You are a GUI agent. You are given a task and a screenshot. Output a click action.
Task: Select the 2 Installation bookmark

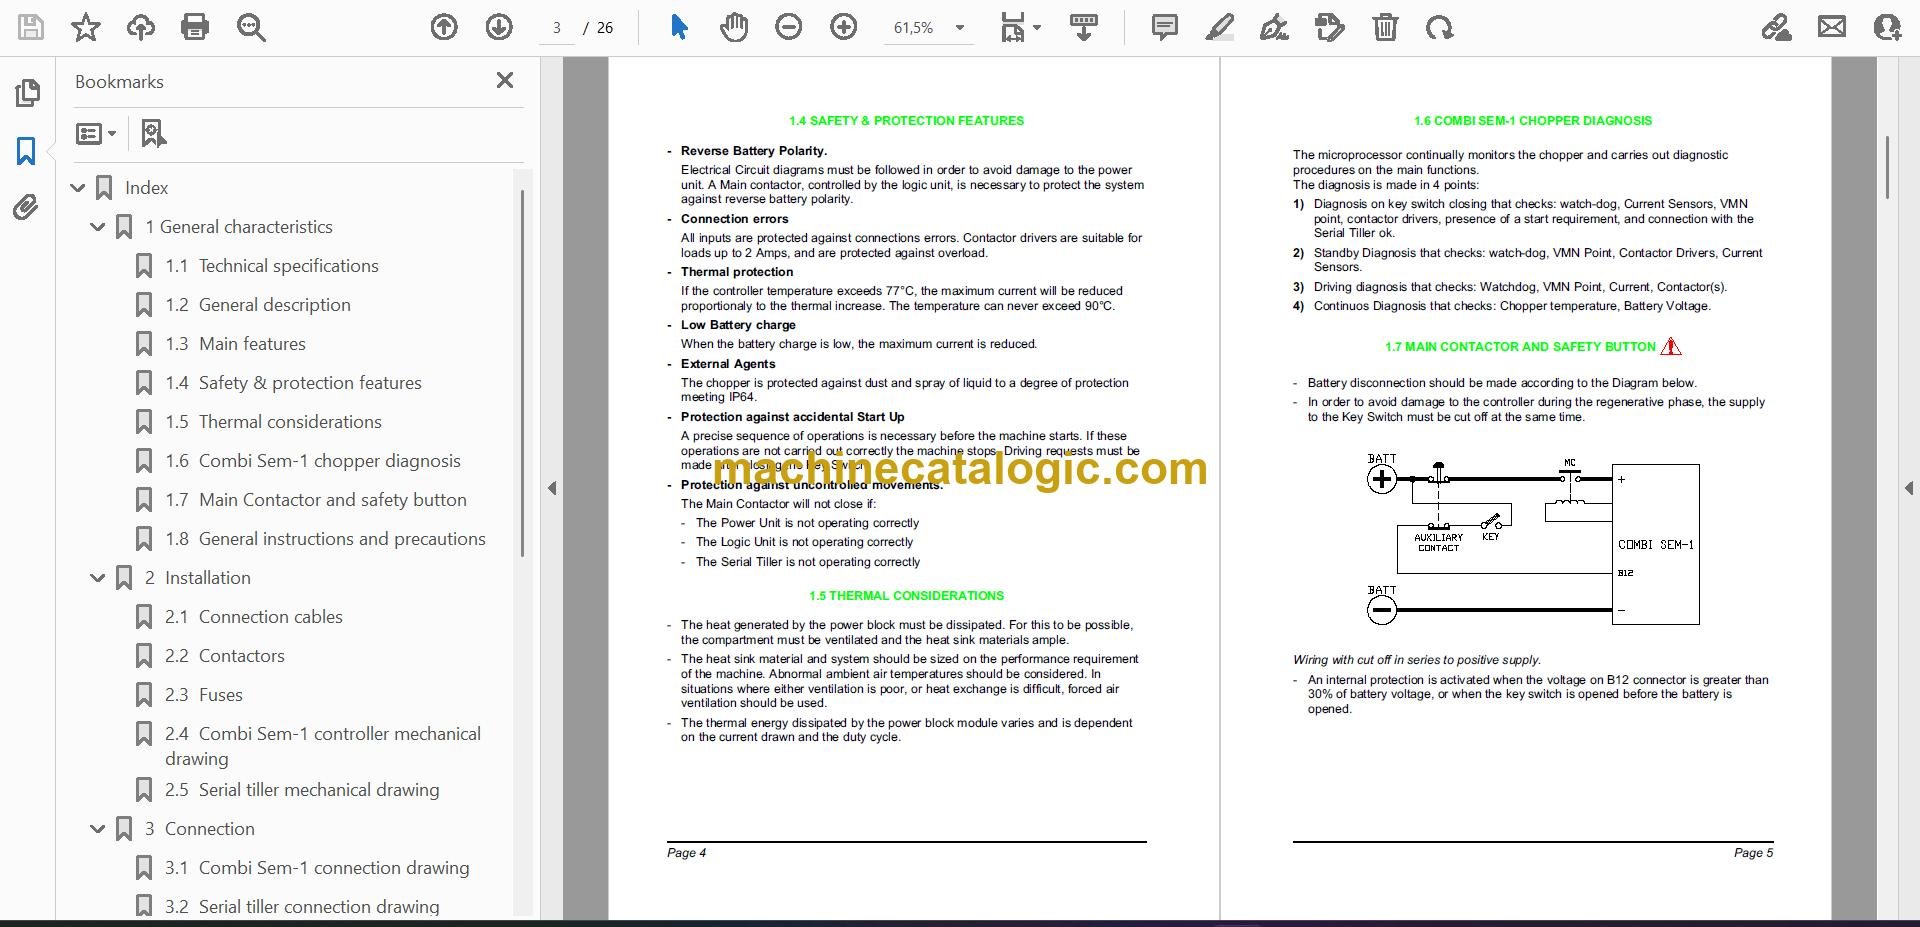tap(198, 578)
